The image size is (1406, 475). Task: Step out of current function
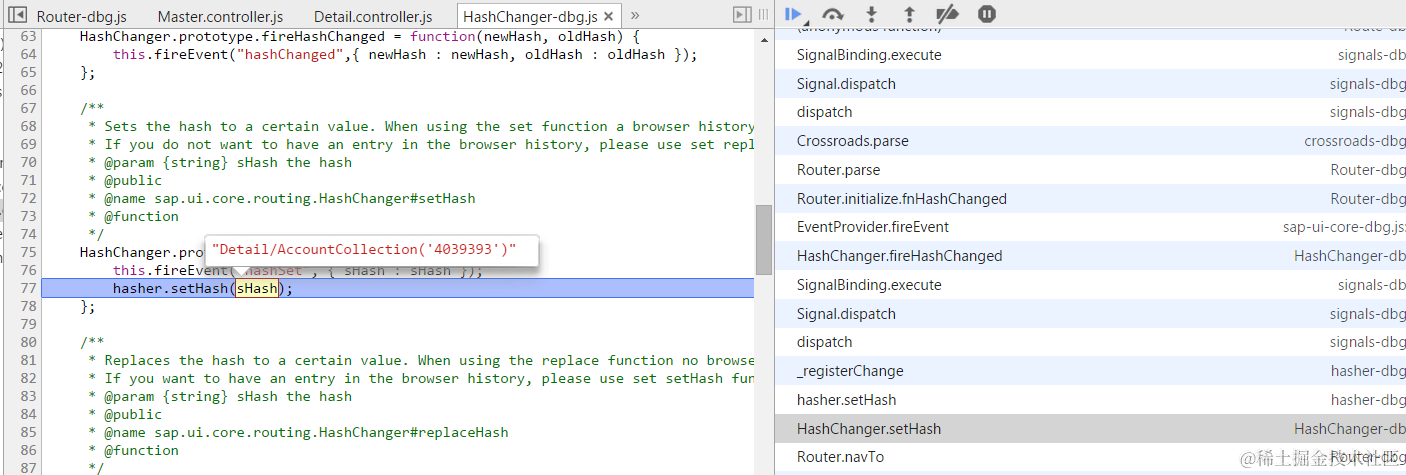909,14
